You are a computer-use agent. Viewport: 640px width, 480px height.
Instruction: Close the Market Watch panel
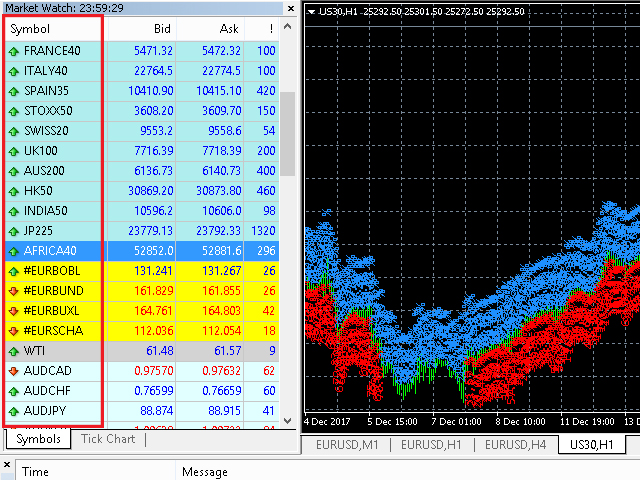click(291, 8)
